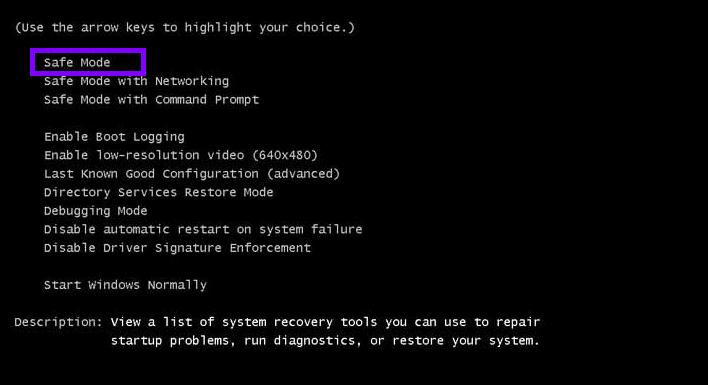Select Directory Services Restore Mode
This screenshot has height=385, width=708.
pyautogui.click(x=158, y=192)
